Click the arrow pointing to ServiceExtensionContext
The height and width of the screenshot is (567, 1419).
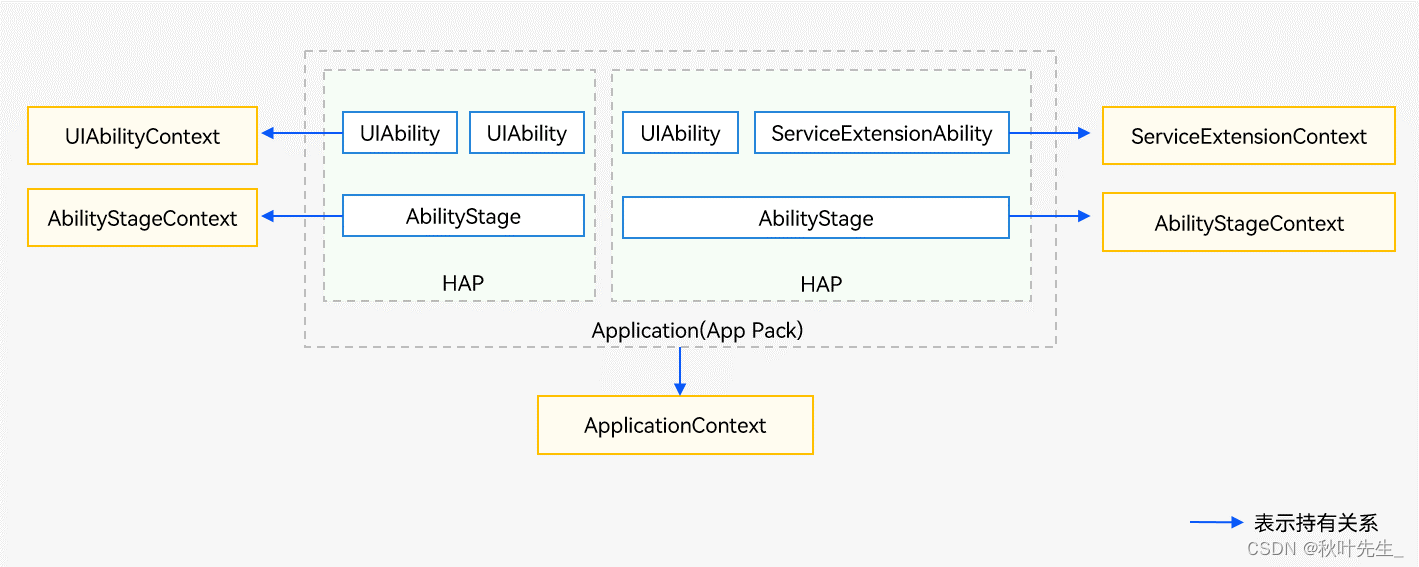1050,133
